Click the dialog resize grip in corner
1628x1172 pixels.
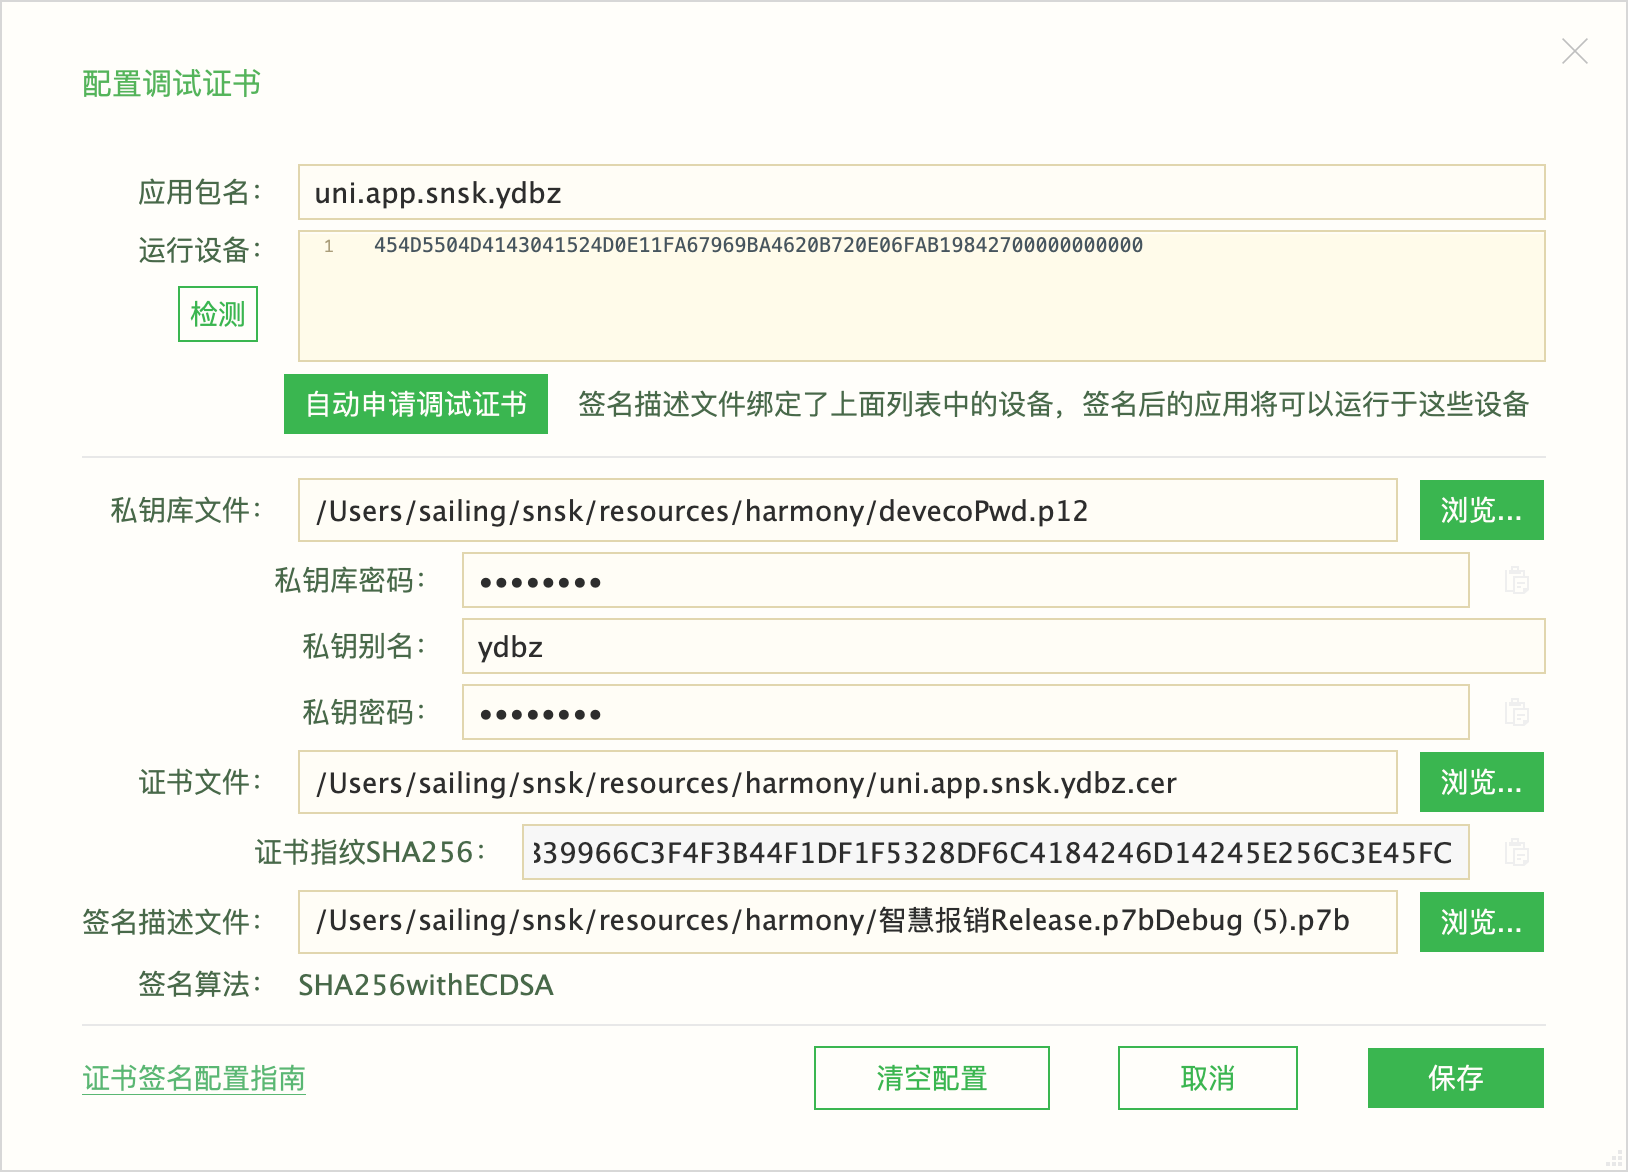(1613, 1158)
